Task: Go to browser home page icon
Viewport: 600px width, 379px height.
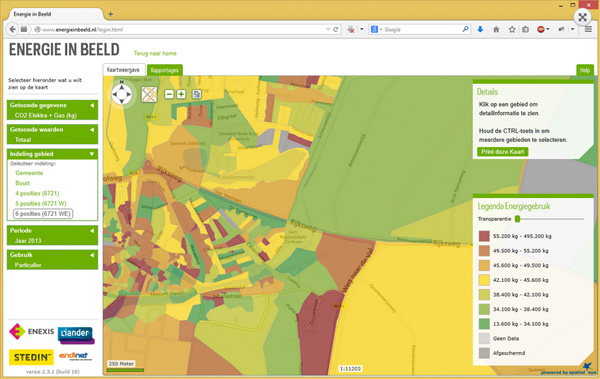Action: (x=496, y=29)
